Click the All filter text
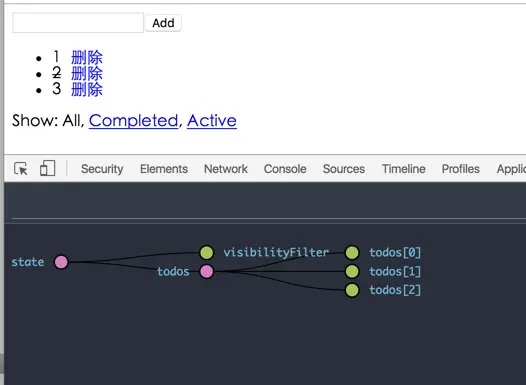Screen dimensions: 526x385 pyautogui.click(x=72, y=120)
